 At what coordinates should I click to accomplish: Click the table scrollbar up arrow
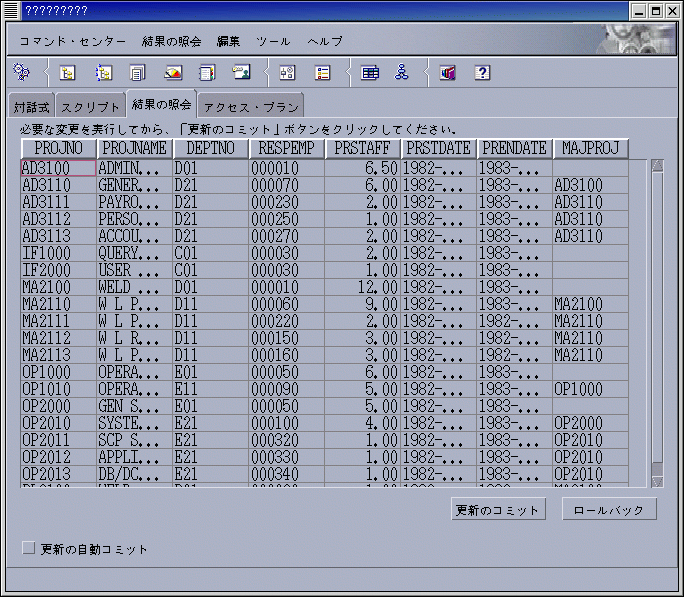pyautogui.click(x=657, y=165)
